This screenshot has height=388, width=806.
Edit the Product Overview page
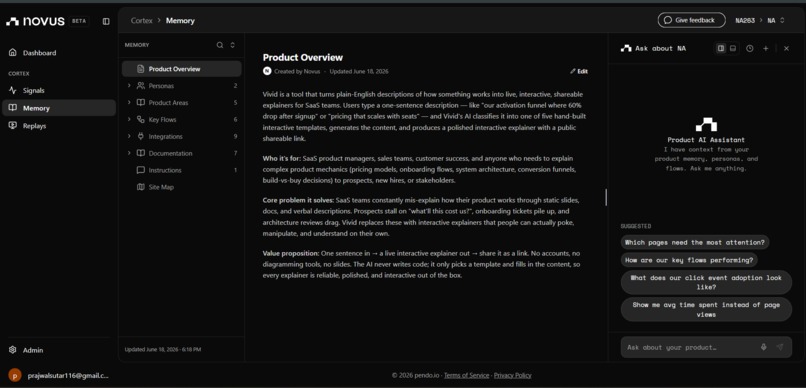[x=579, y=71]
